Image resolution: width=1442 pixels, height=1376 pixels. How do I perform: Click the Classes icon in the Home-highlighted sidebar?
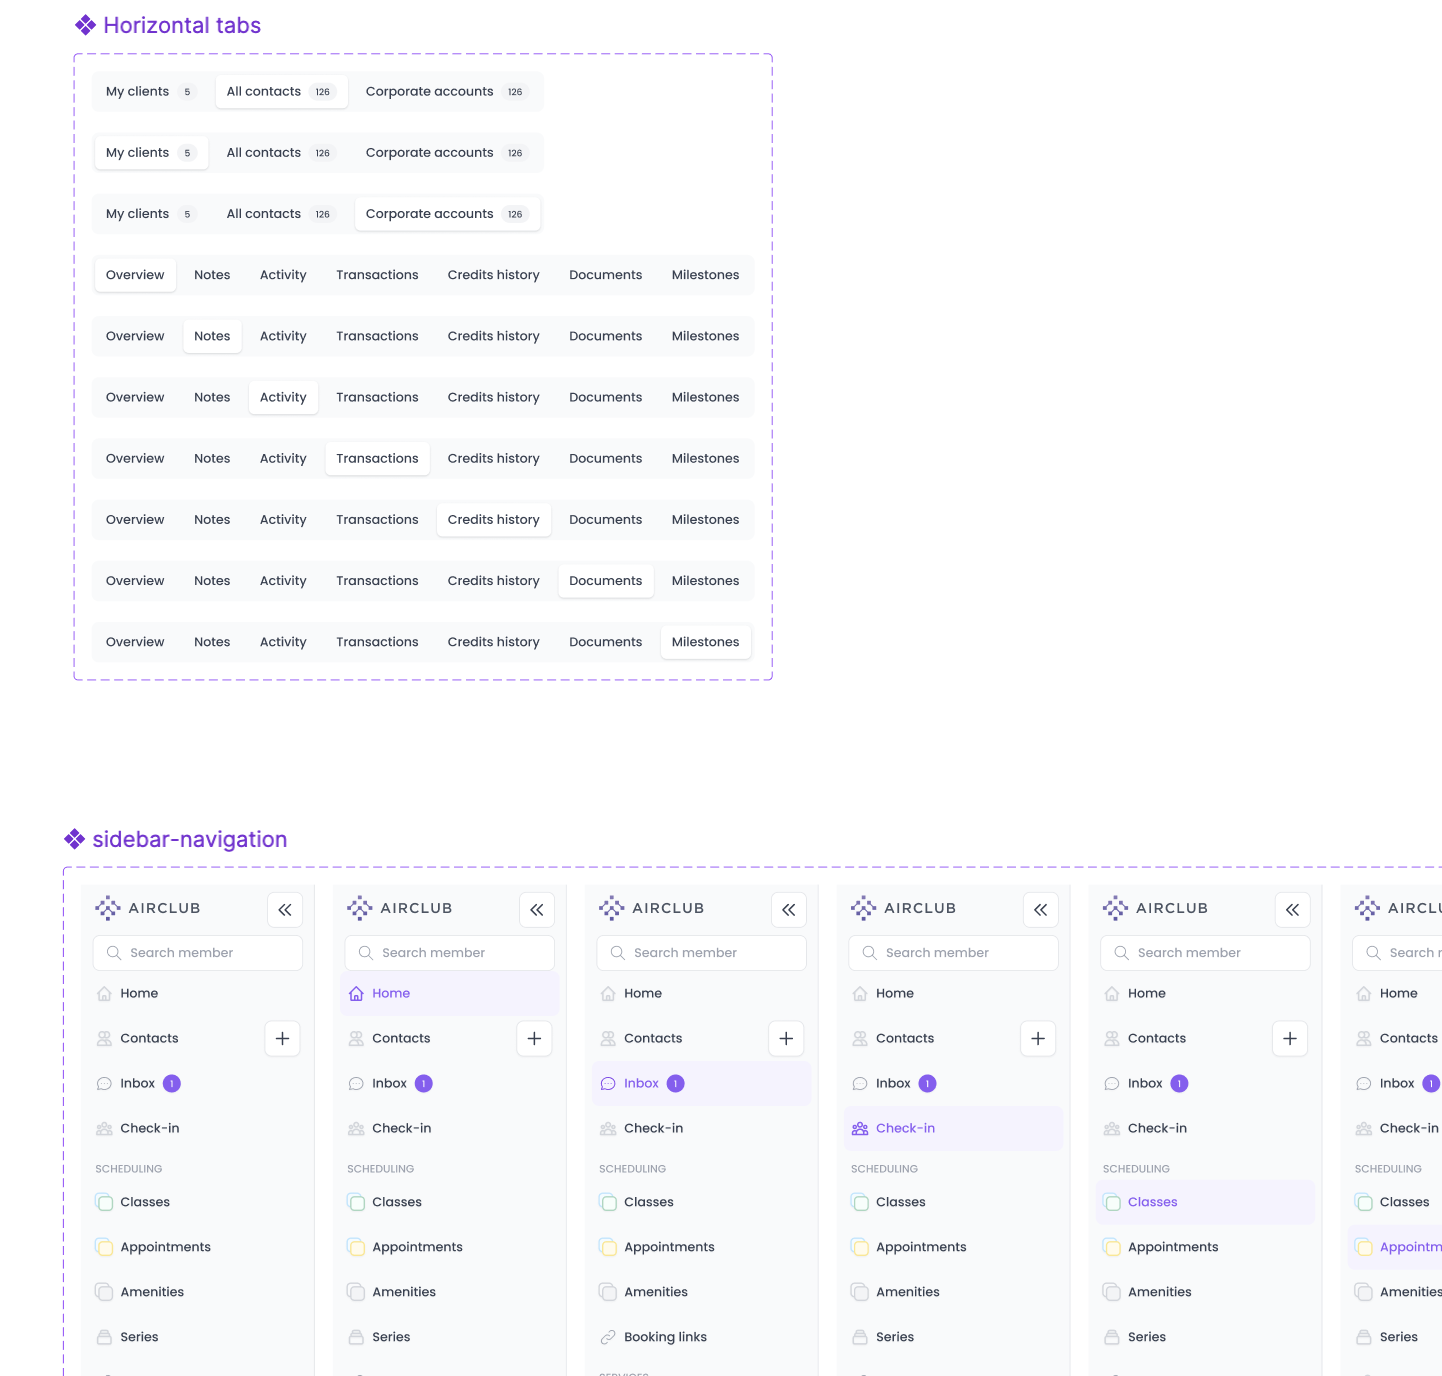pos(356,1202)
